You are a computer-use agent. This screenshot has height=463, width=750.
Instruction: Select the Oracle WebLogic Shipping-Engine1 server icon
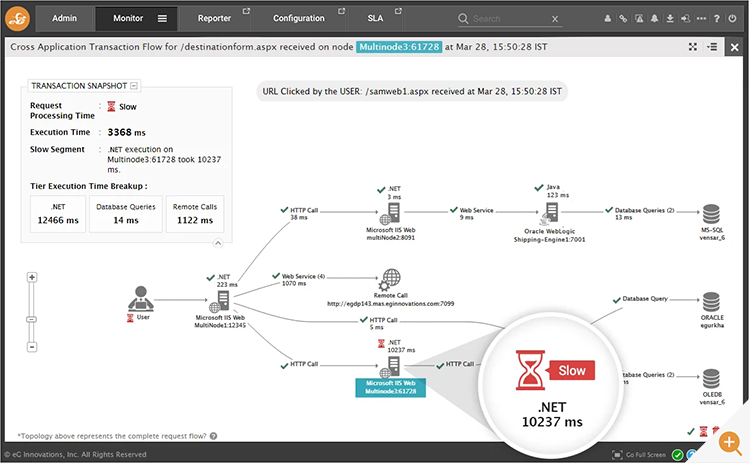pyautogui.click(x=549, y=214)
